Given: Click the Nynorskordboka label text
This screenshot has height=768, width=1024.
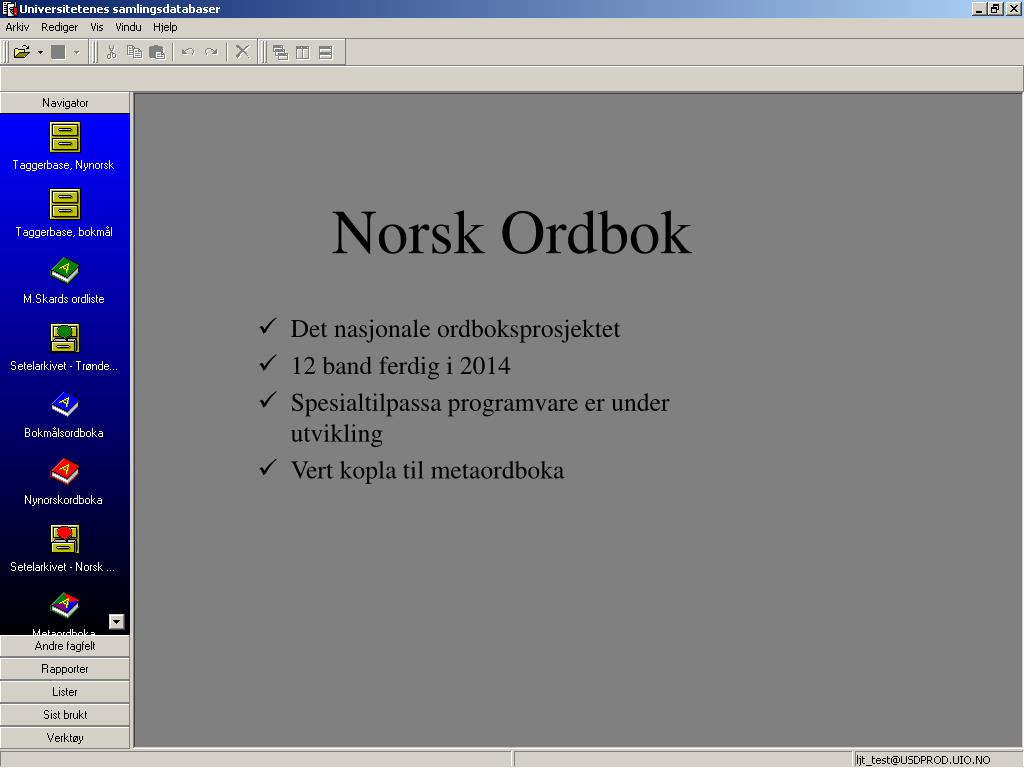Looking at the screenshot, I should tap(63, 500).
